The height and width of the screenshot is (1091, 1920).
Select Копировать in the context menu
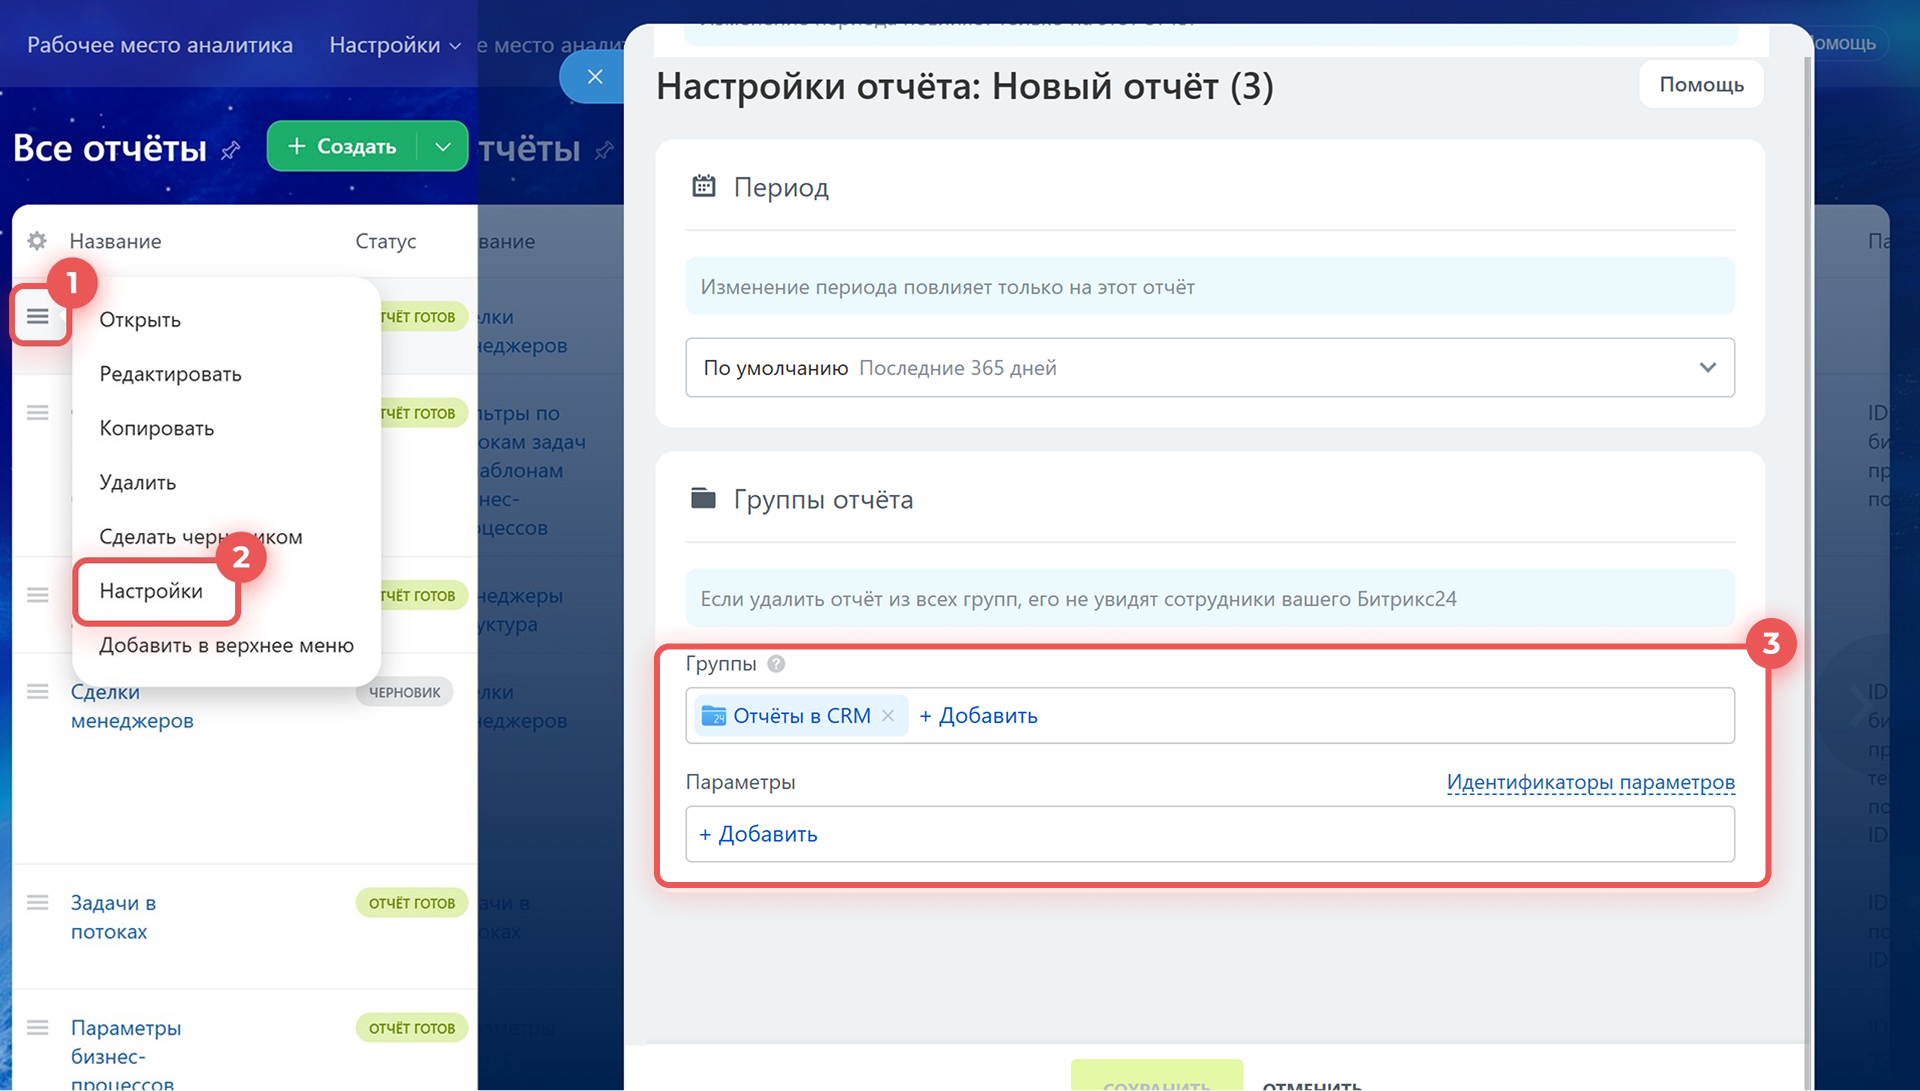(x=156, y=428)
